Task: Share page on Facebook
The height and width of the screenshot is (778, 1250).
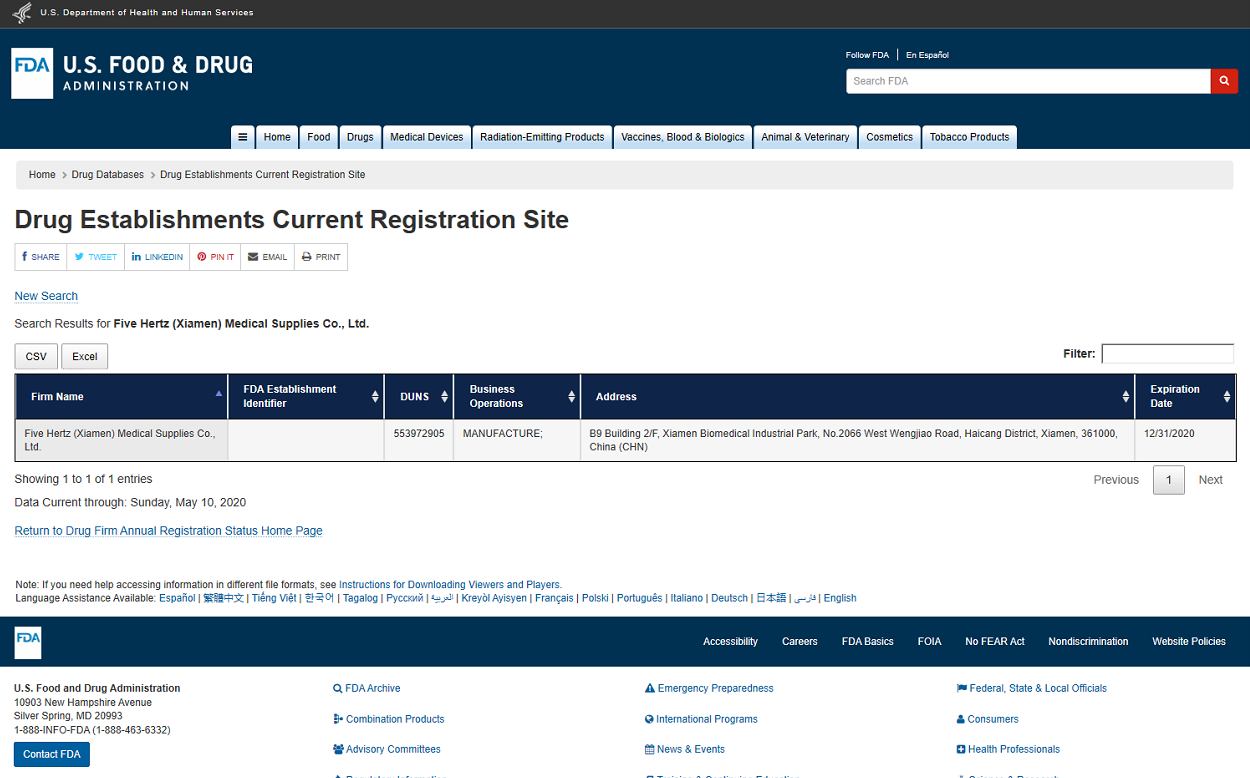Action: 41,257
